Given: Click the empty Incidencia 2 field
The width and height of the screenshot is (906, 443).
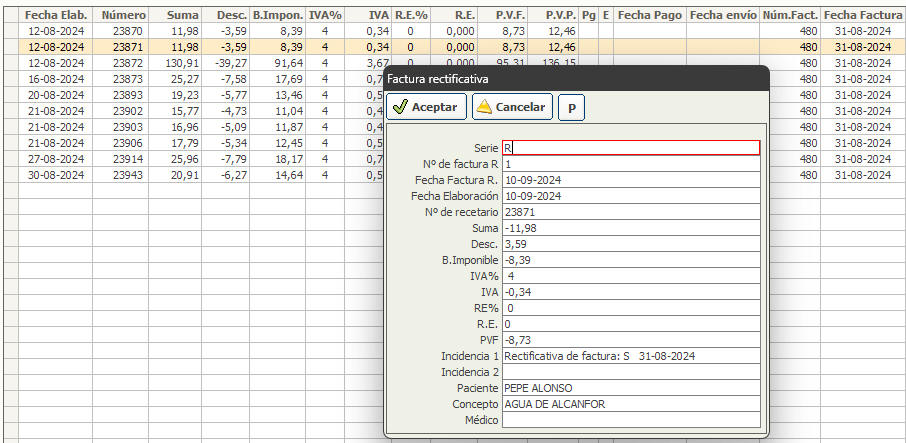Looking at the screenshot, I should pyautogui.click(x=630, y=372).
